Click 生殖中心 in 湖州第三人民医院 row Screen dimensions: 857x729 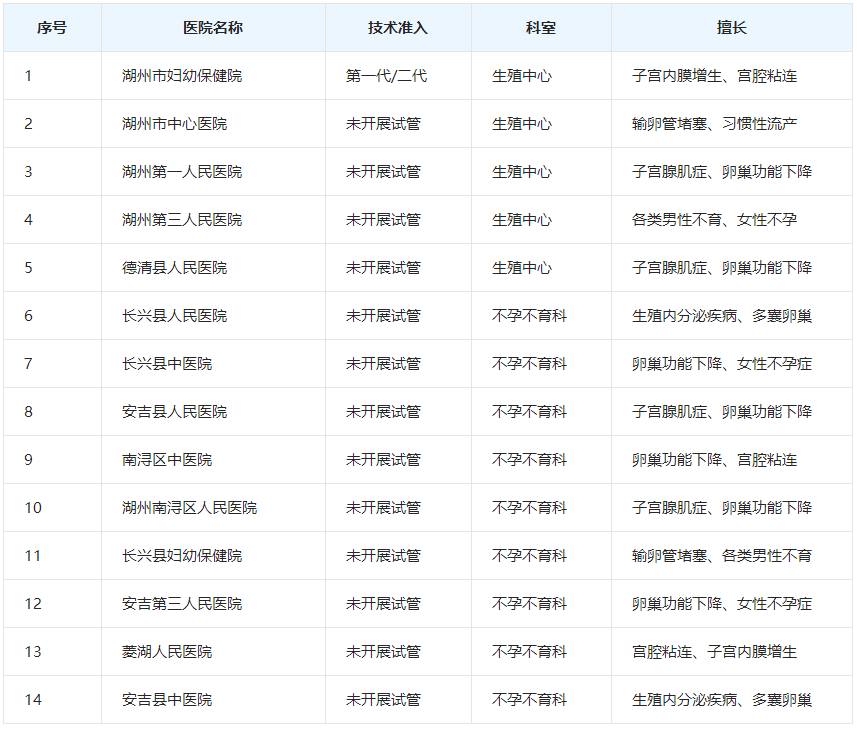tap(522, 220)
